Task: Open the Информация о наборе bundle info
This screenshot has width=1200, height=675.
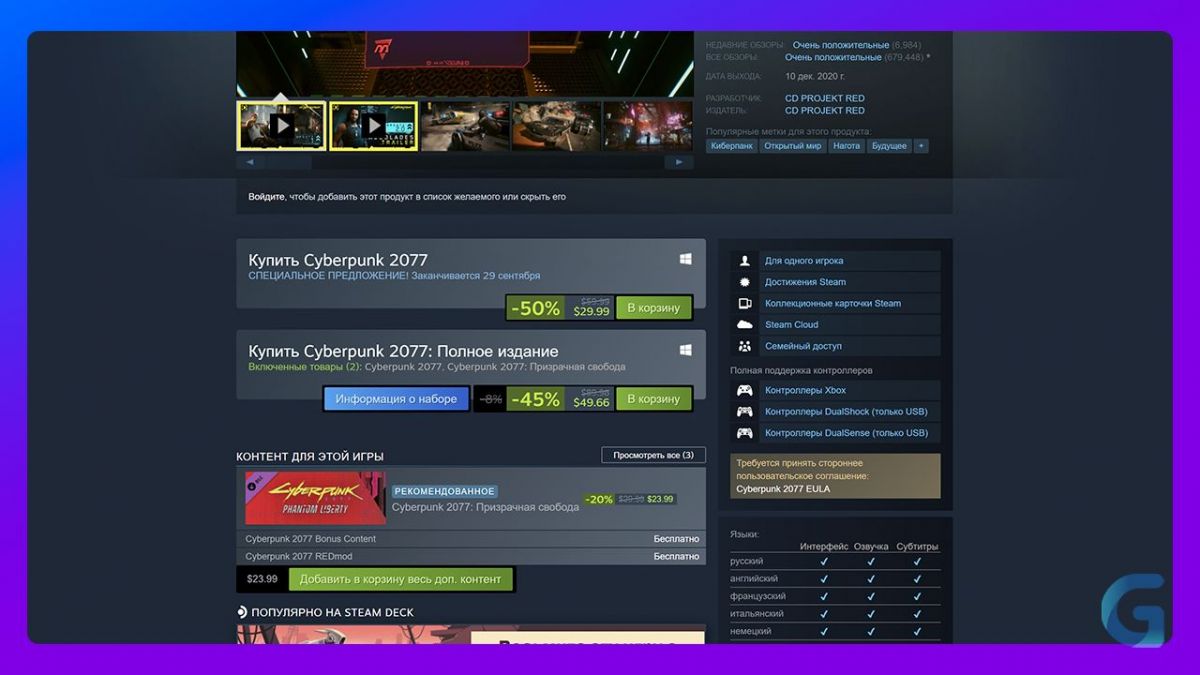Action: (x=396, y=399)
